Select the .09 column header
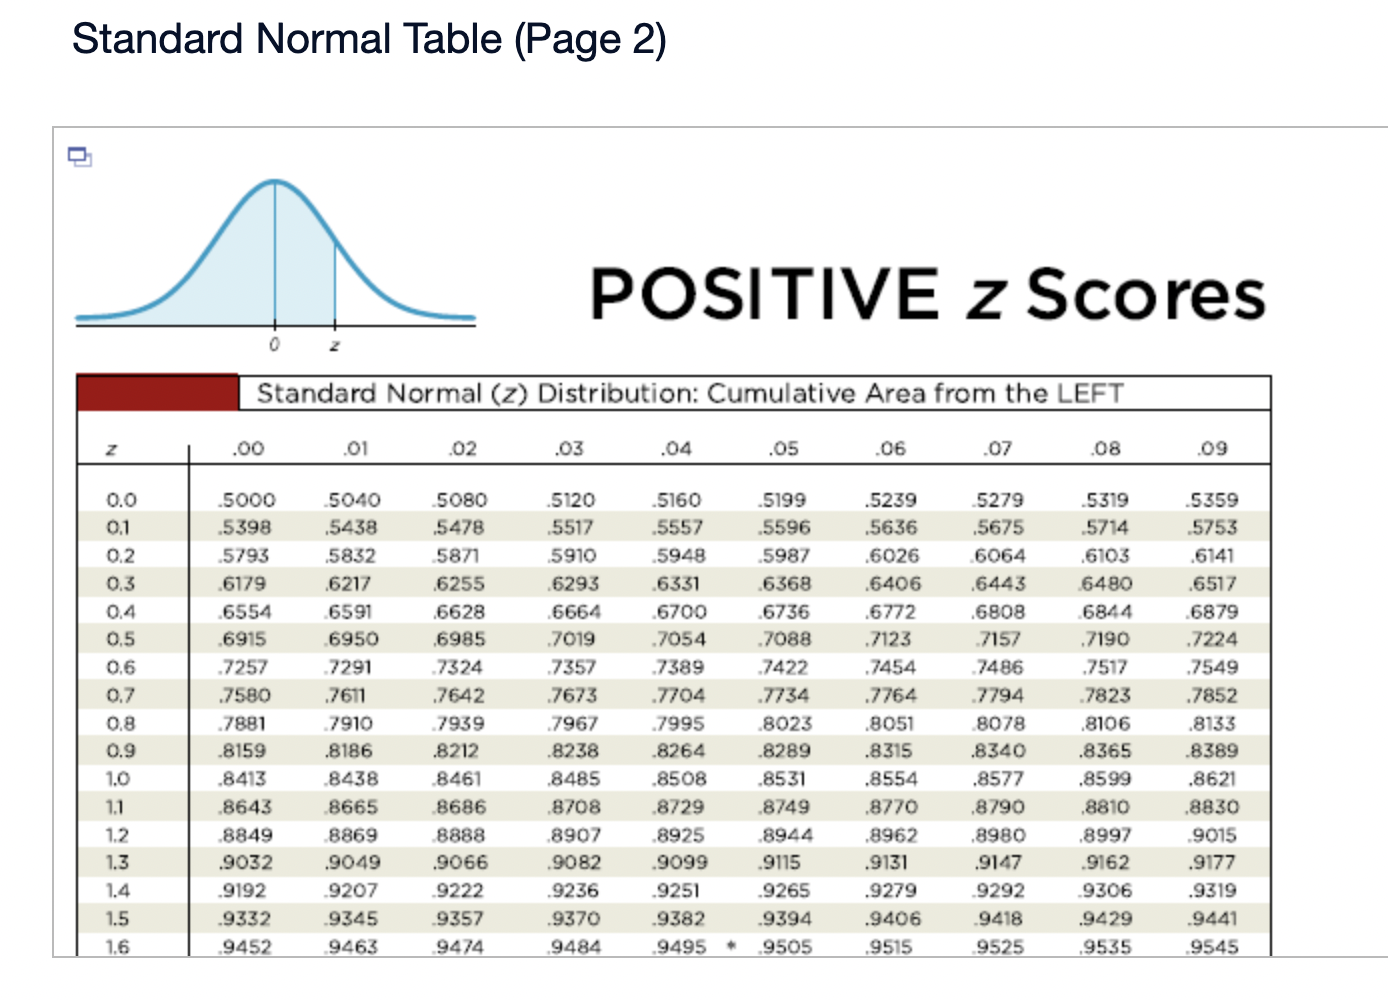 (1213, 448)
